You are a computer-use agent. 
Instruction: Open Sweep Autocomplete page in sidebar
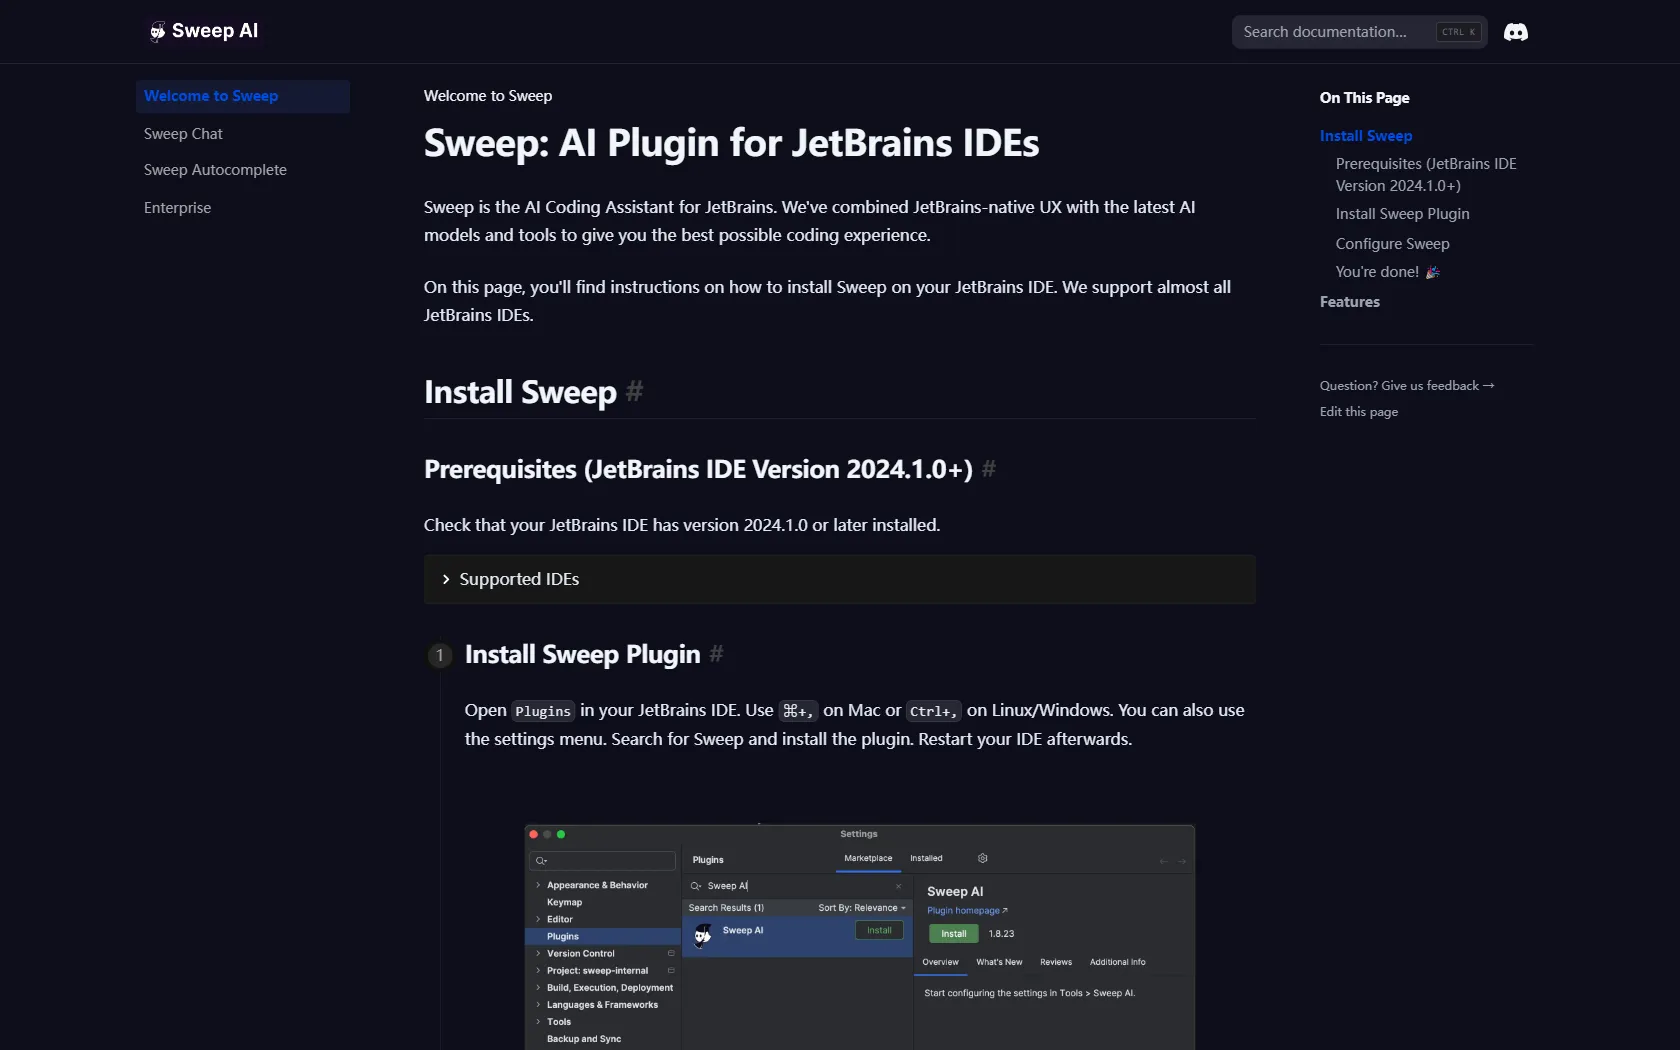[243, 170]
